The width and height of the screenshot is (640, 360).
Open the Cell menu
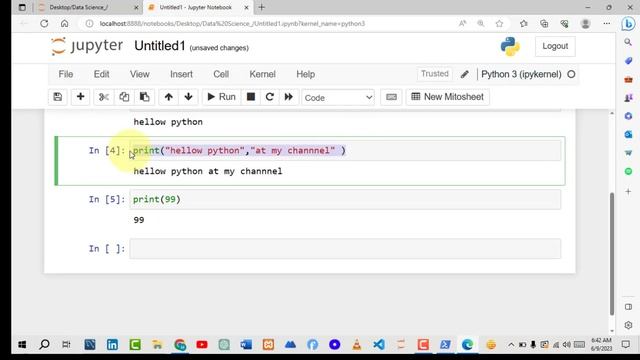[x=221, y=74]
